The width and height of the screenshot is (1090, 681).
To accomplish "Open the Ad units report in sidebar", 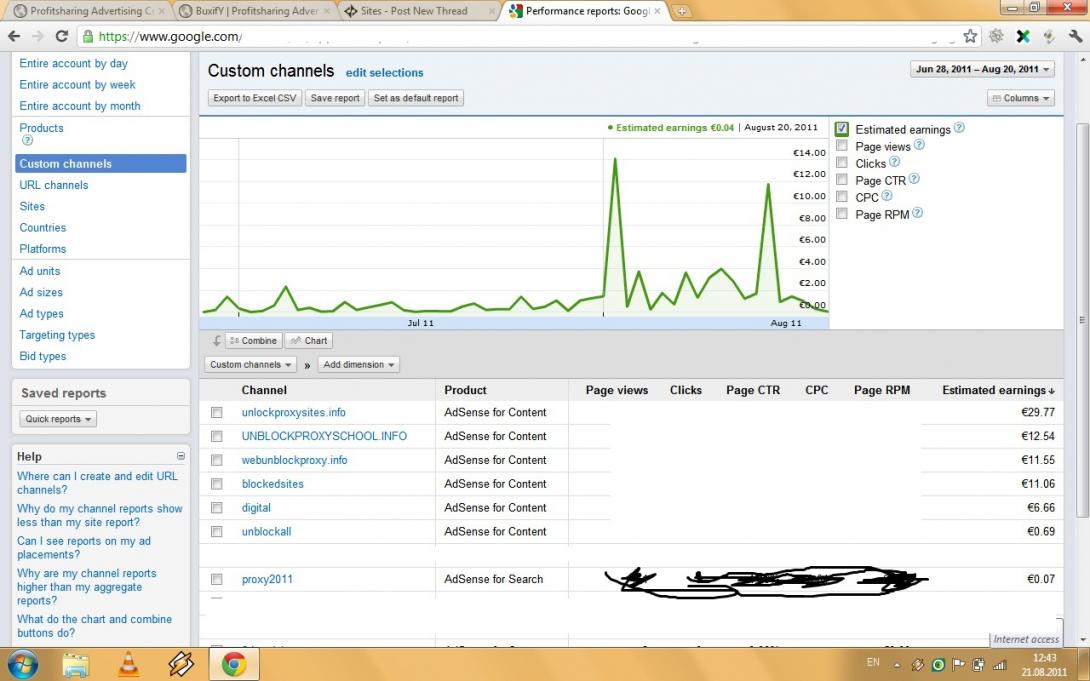I will [x=40, y=271].
